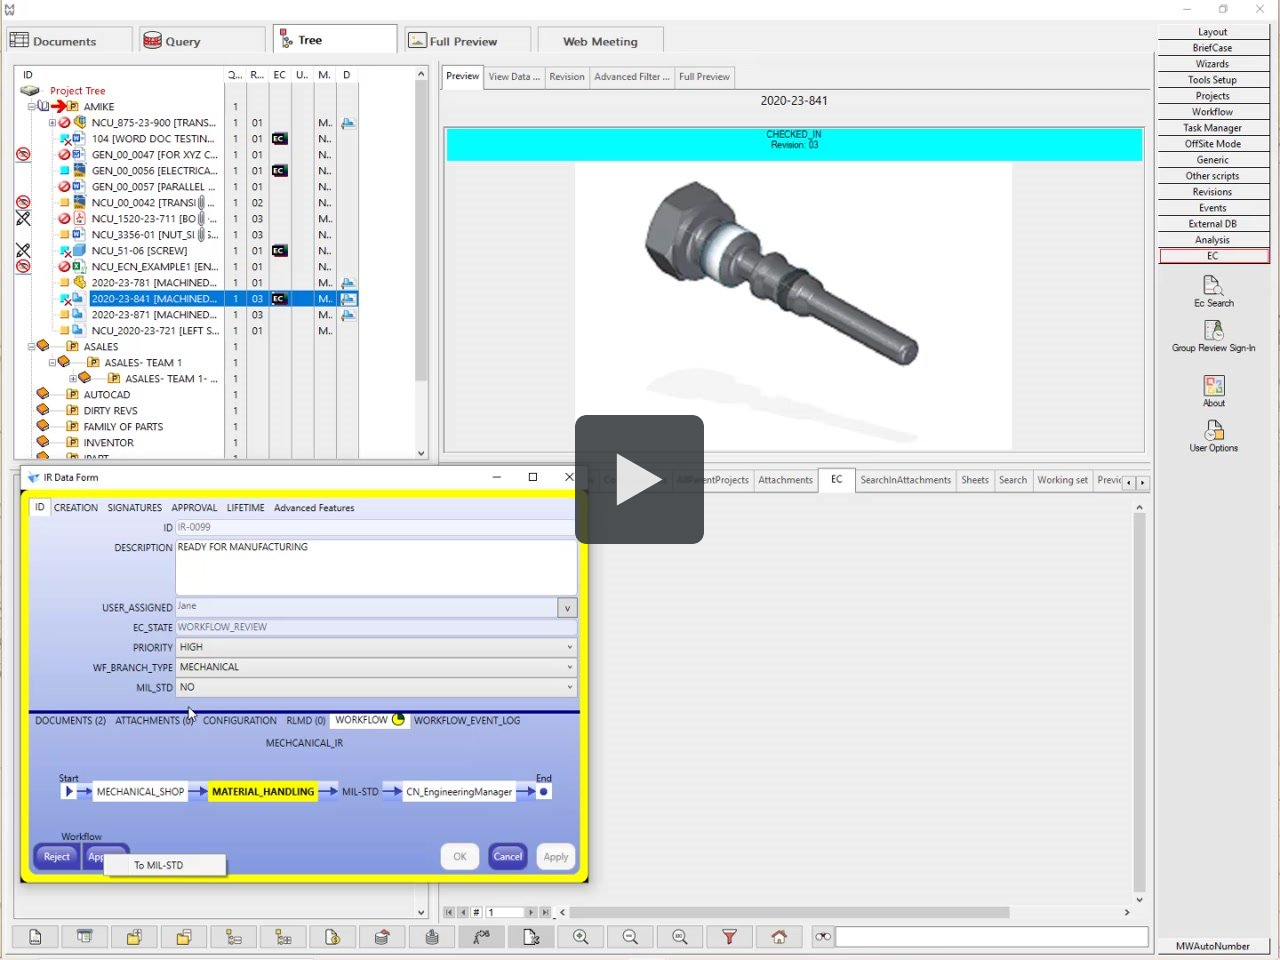The image size is (1280, 960).
Task: Open the filter funnel tool
Action: tap(729, 937)
